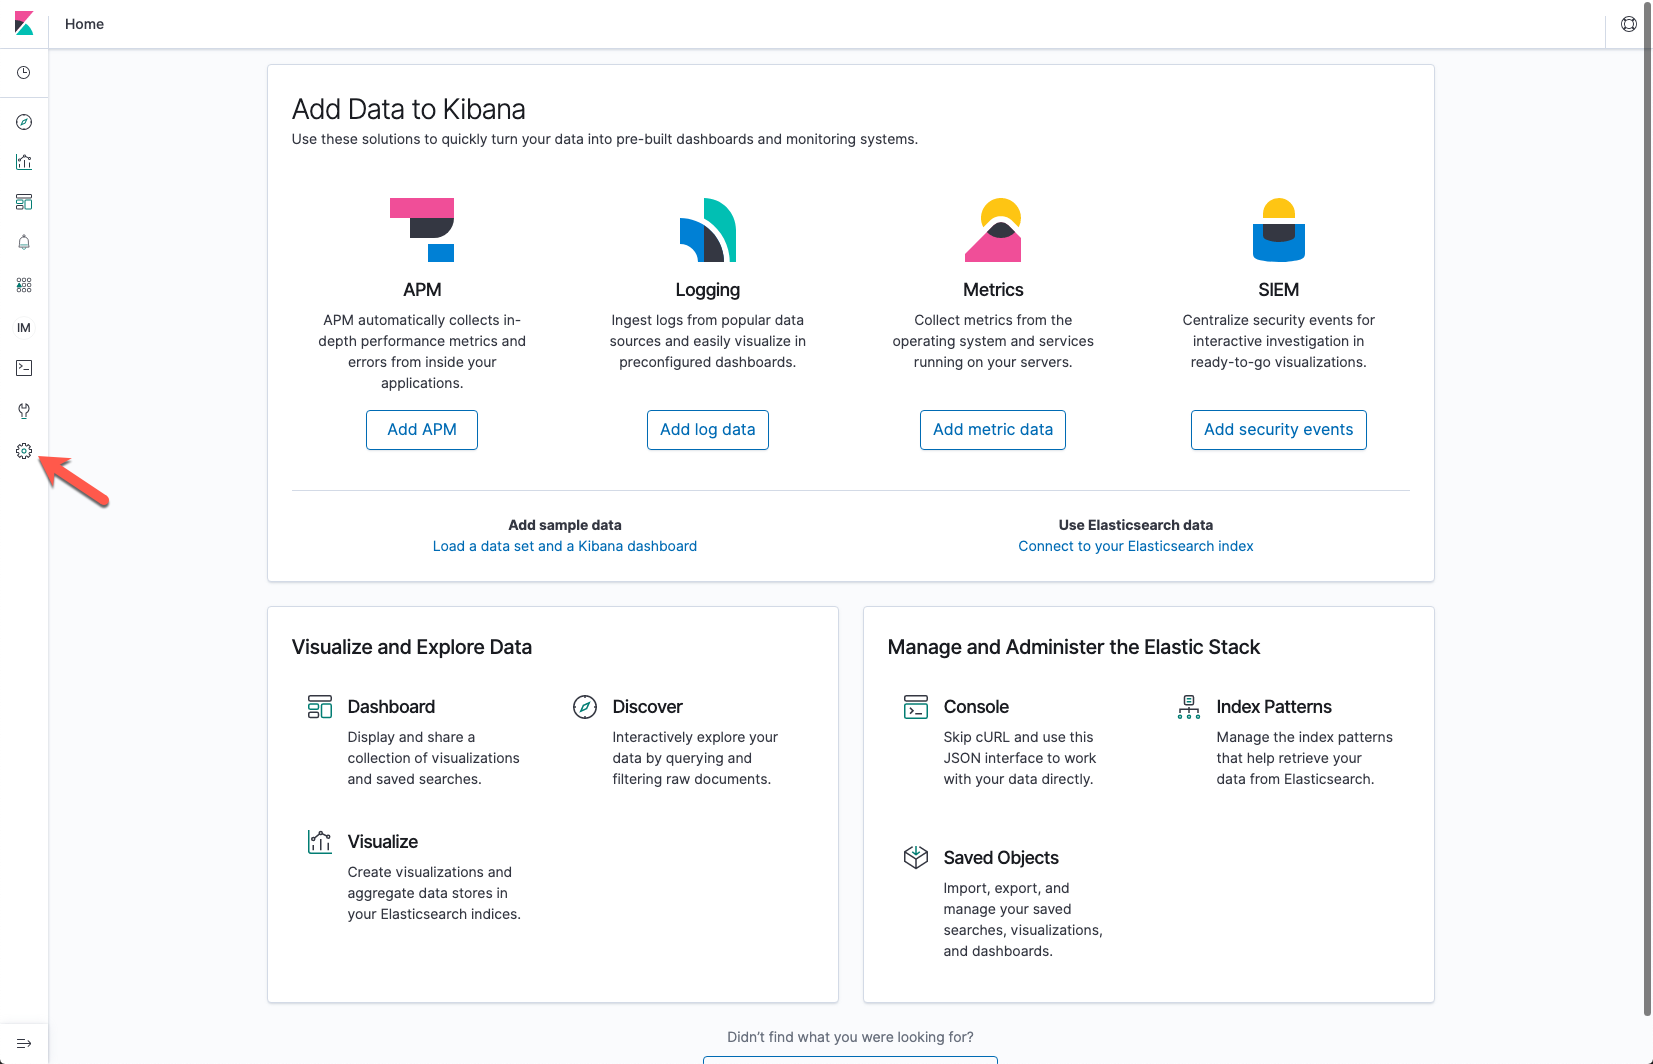Viewport: 1653px width, 1064px height.
Task: Open Discover from the sidebar compass icon
Action: pos(24,122)
